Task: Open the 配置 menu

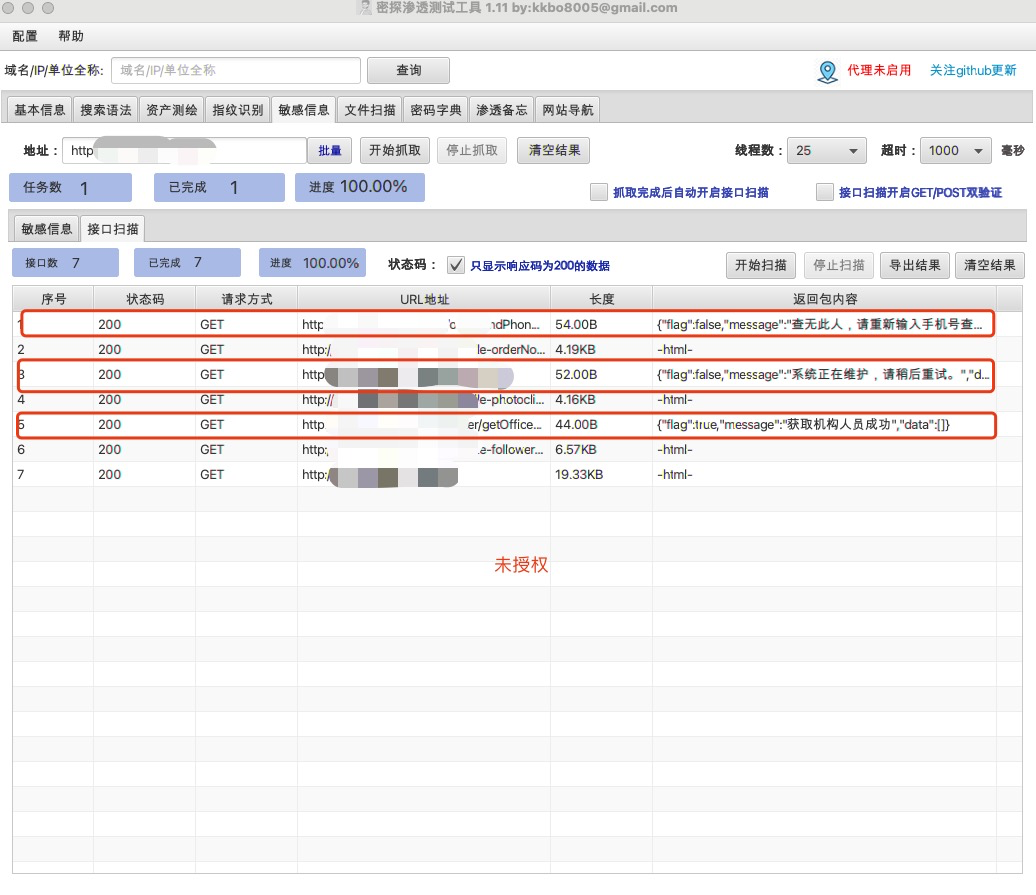Action: pos(25,36)
